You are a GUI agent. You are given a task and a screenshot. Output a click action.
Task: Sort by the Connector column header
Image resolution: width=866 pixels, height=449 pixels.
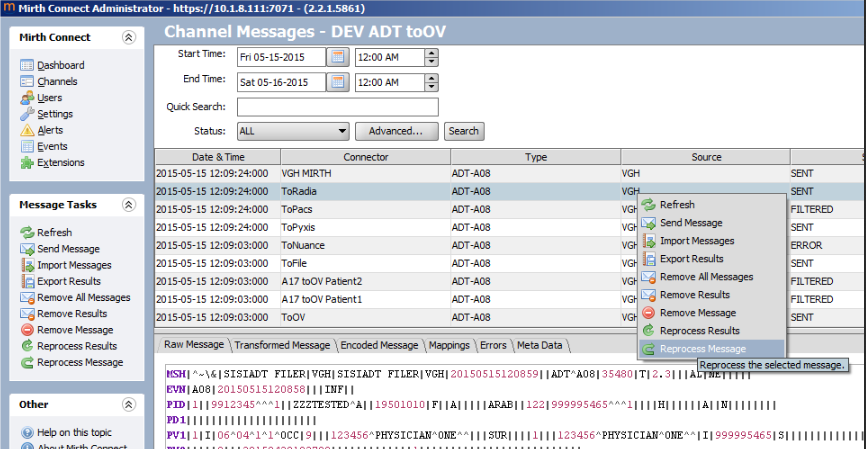(366, 157)
